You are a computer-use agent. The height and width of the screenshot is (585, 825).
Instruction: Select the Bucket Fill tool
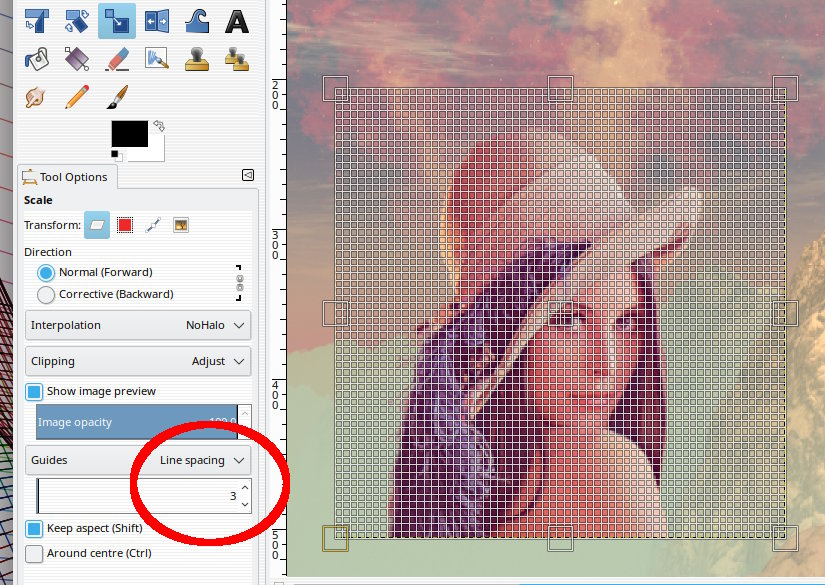(37, 59)
